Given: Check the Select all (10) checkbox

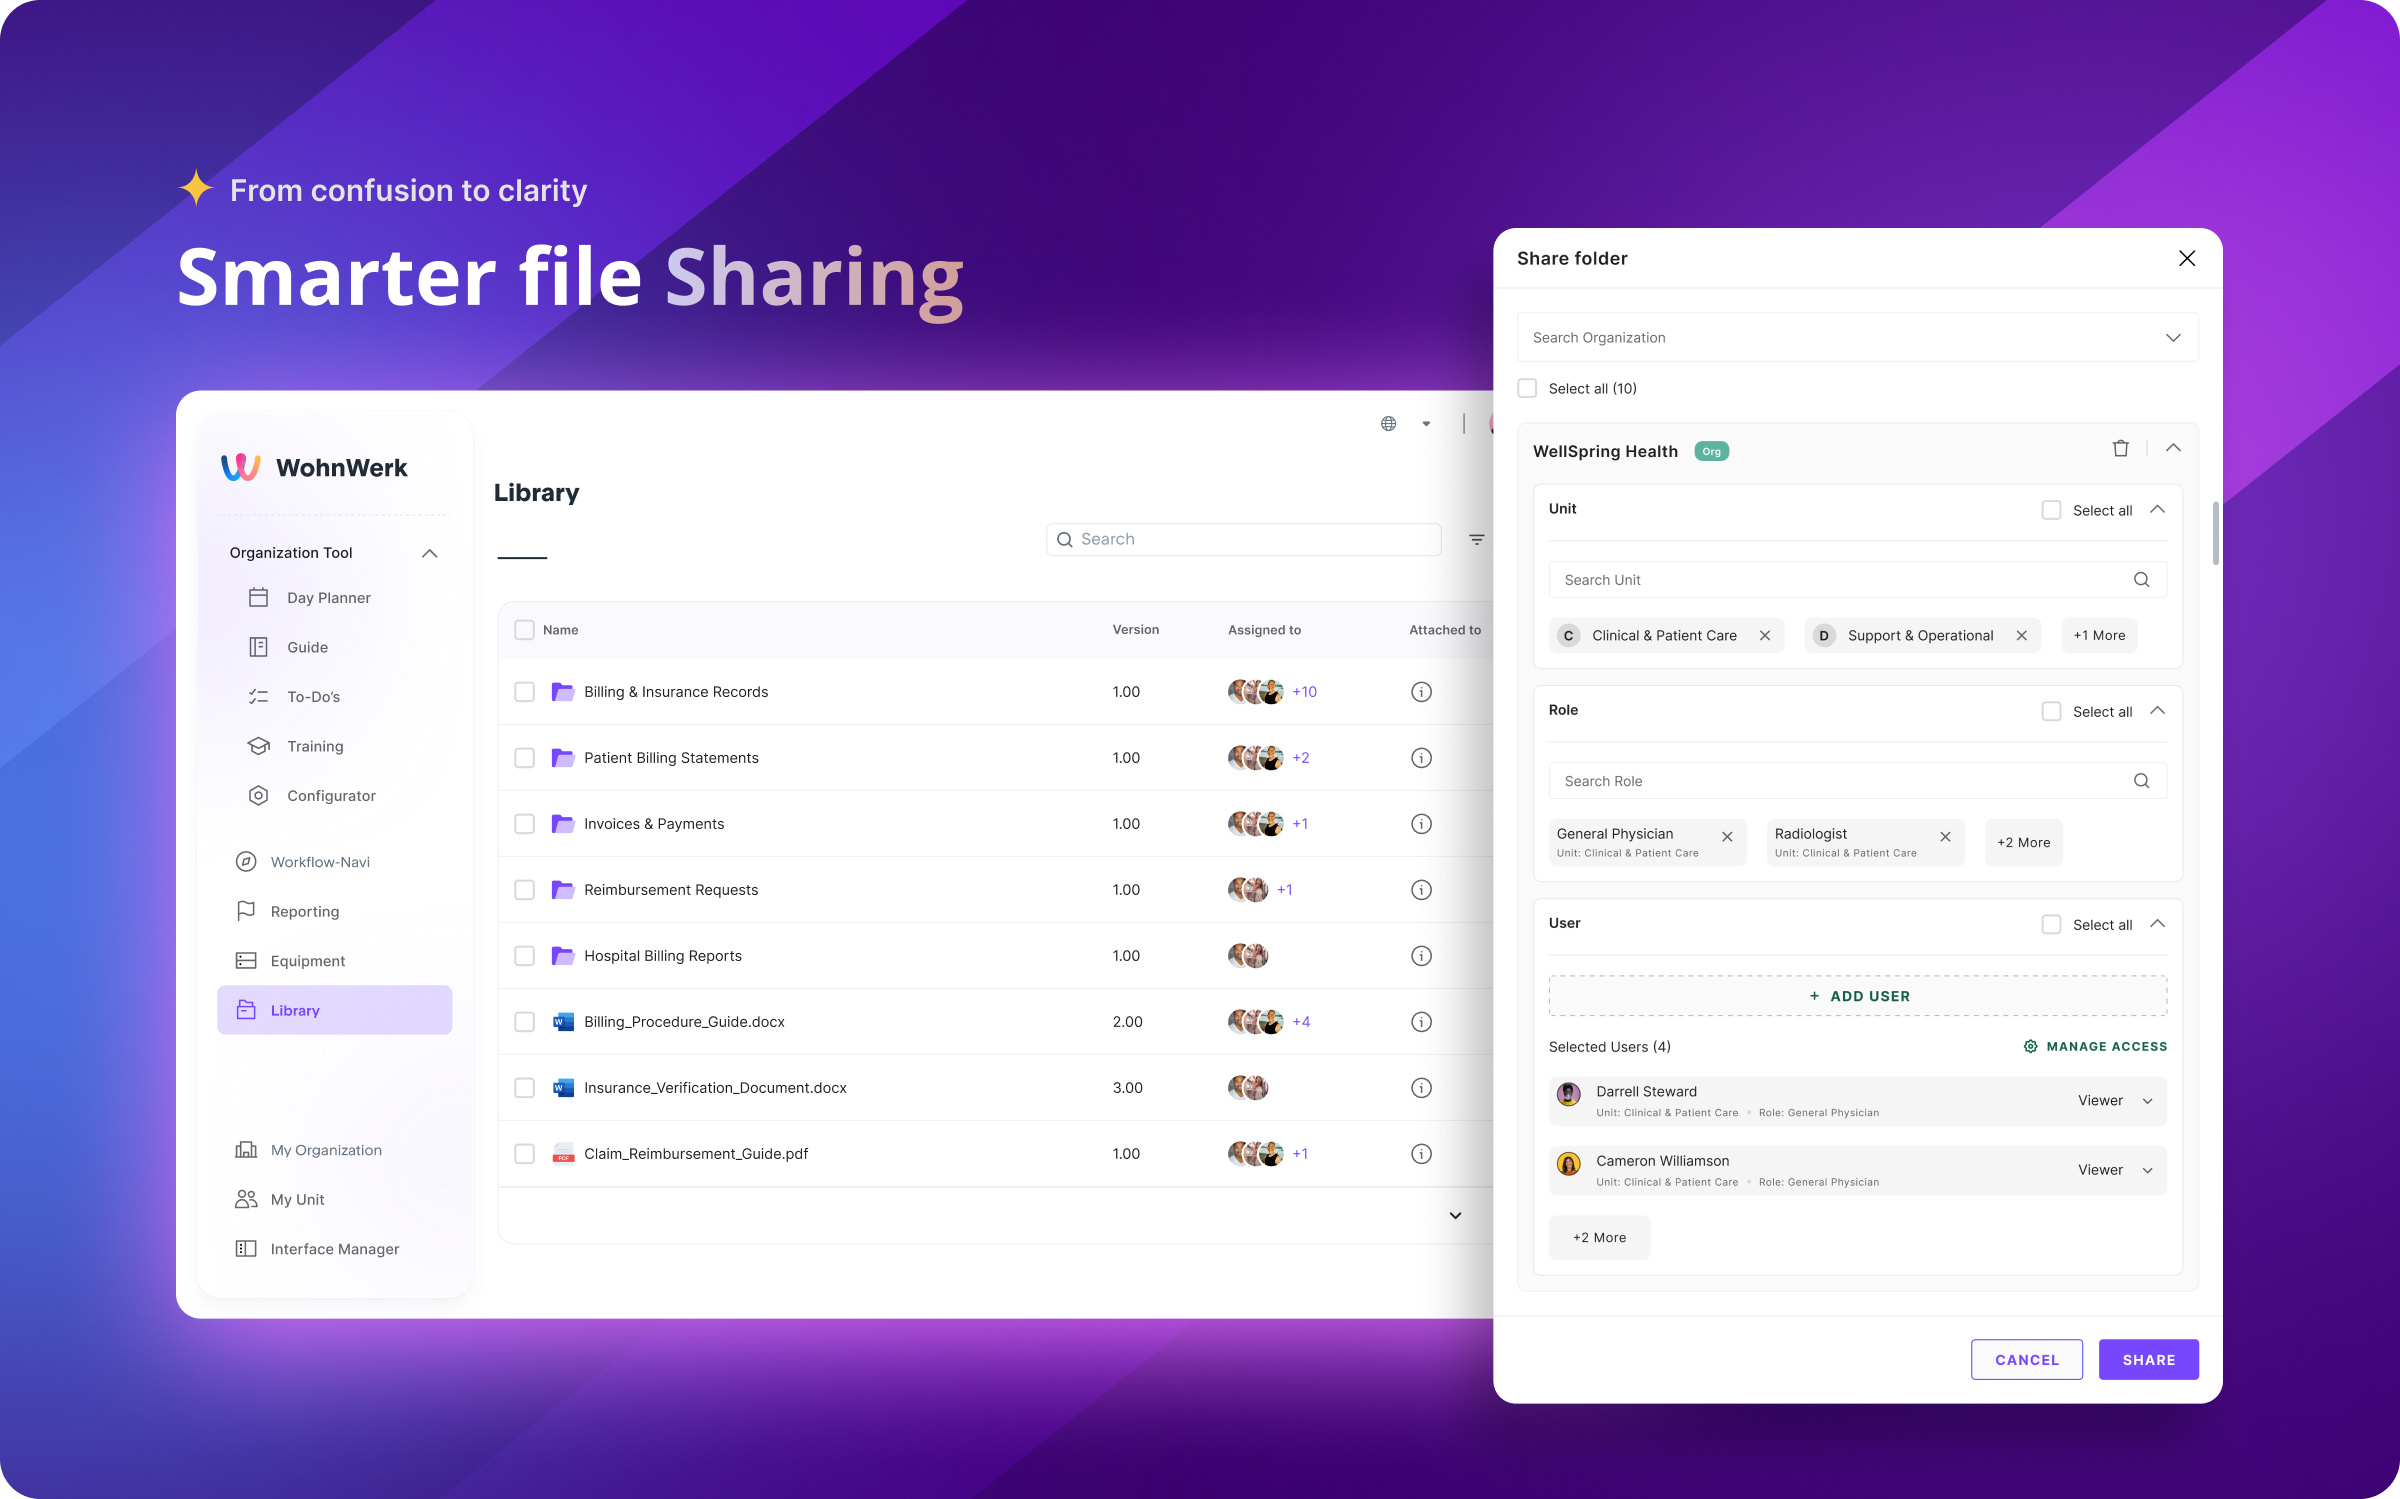Looking at the screenshot, I should pyautogui.click(x=1527, y=388).
